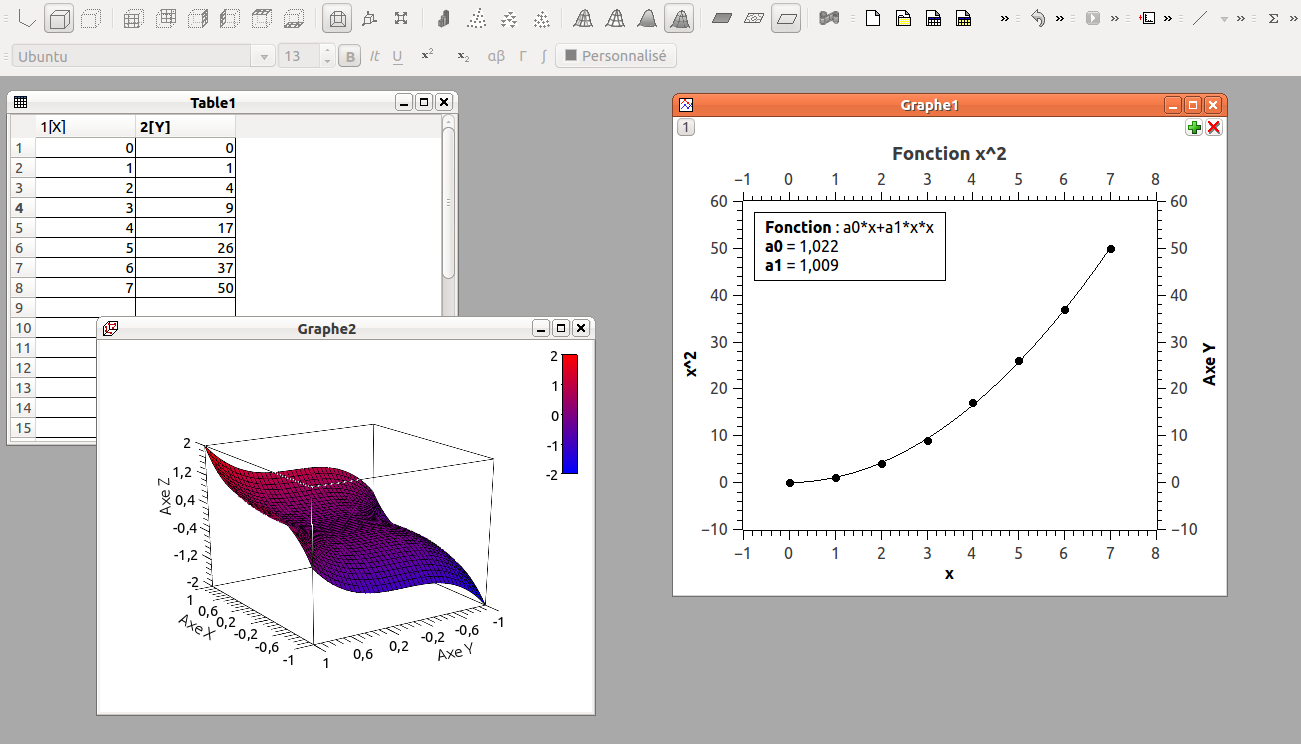Select row header 8 in Table1

(x=22, y=288)
